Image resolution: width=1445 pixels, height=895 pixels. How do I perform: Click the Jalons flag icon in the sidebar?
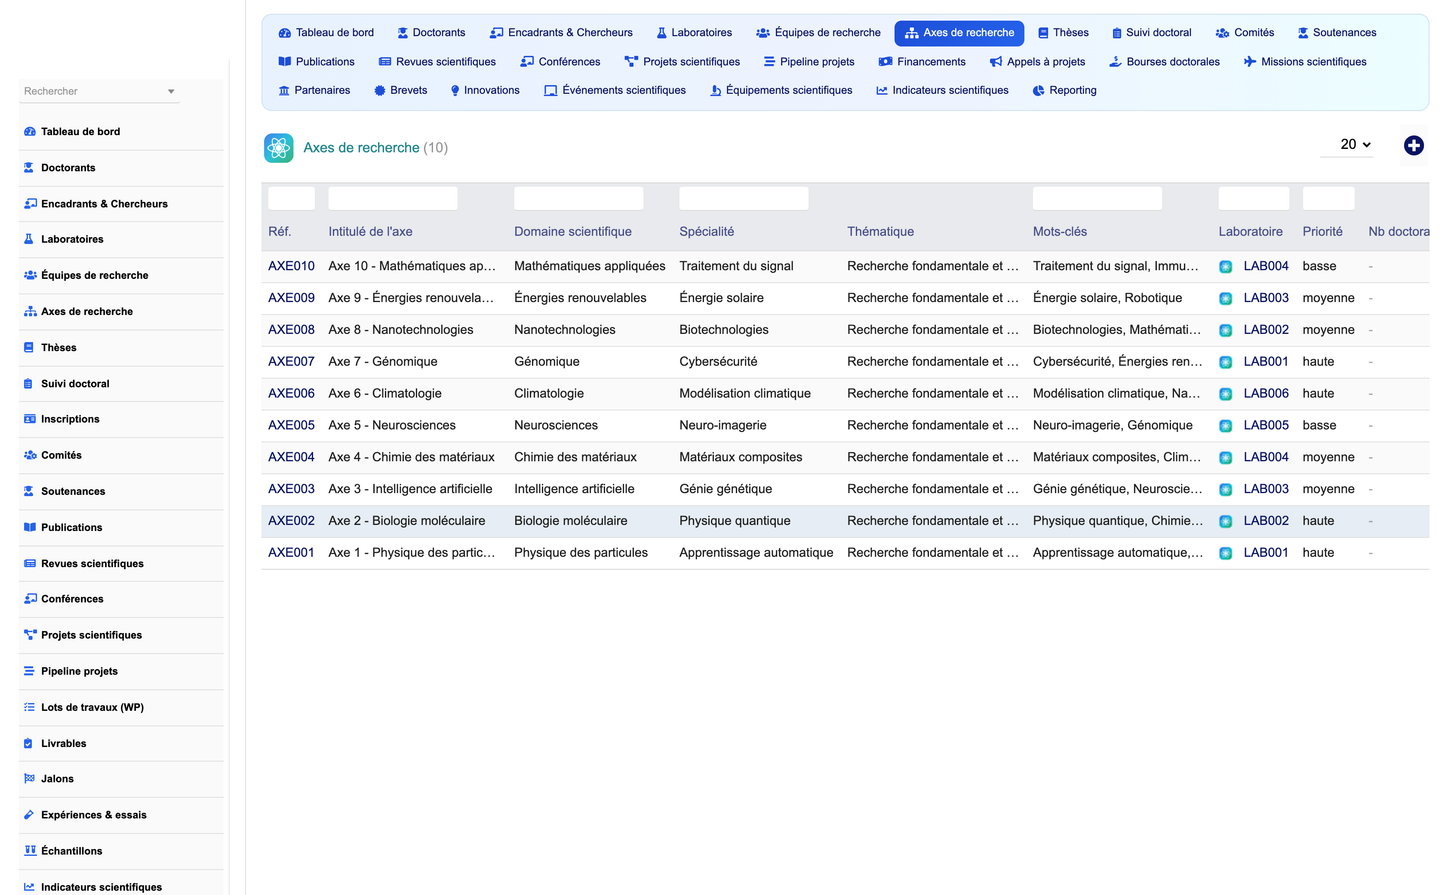coord(29,779)
